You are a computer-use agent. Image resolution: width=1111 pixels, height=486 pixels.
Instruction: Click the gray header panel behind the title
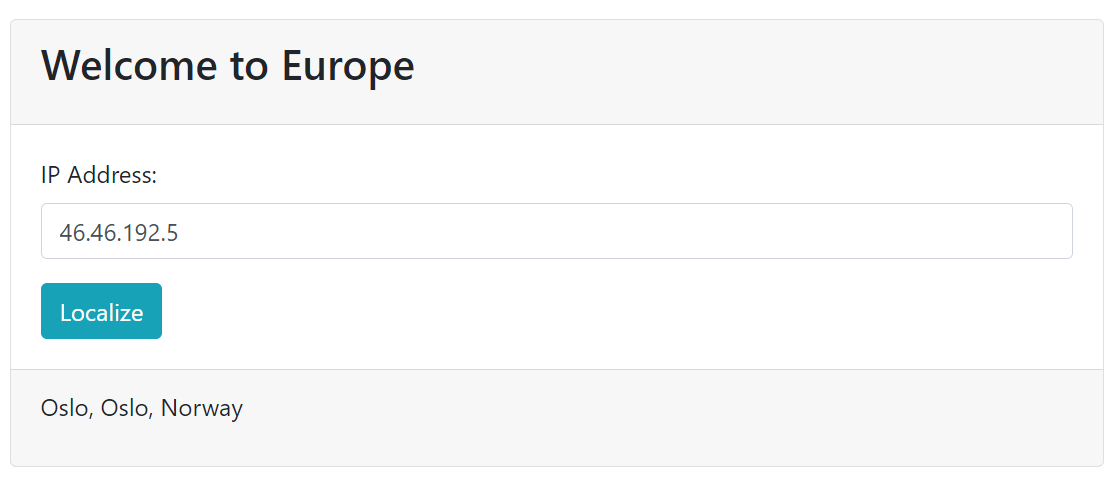pos(750,70)
